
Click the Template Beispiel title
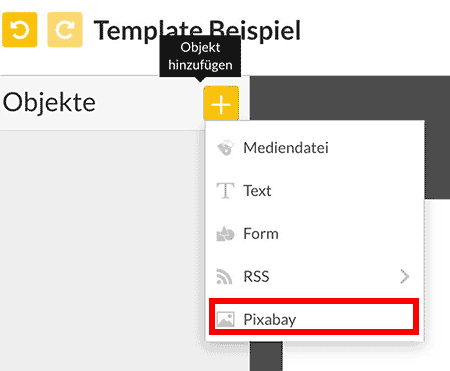[x=197, y=31]
